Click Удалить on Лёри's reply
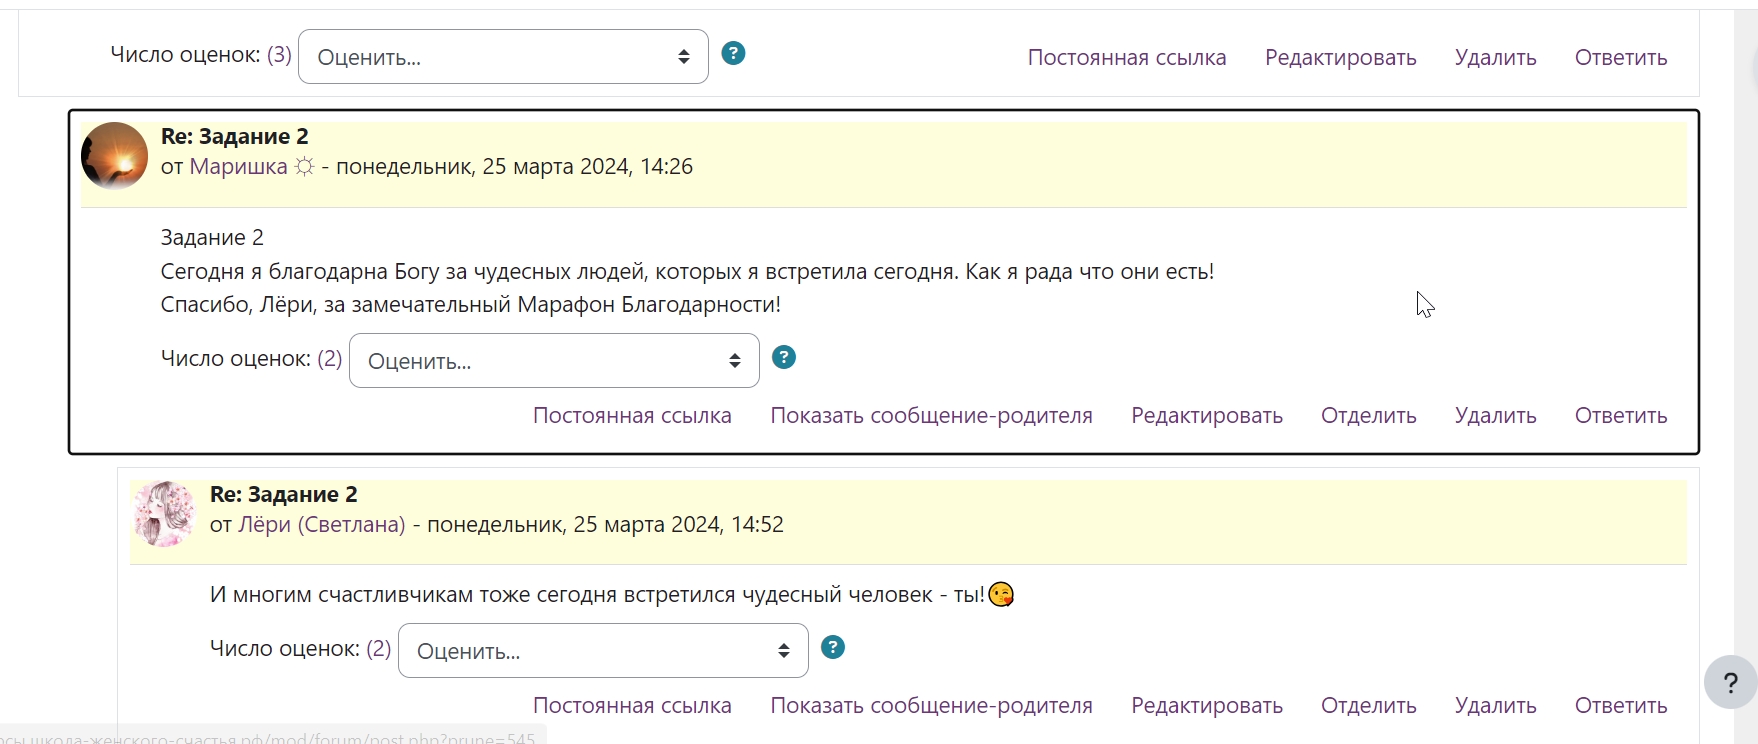 1495,706
